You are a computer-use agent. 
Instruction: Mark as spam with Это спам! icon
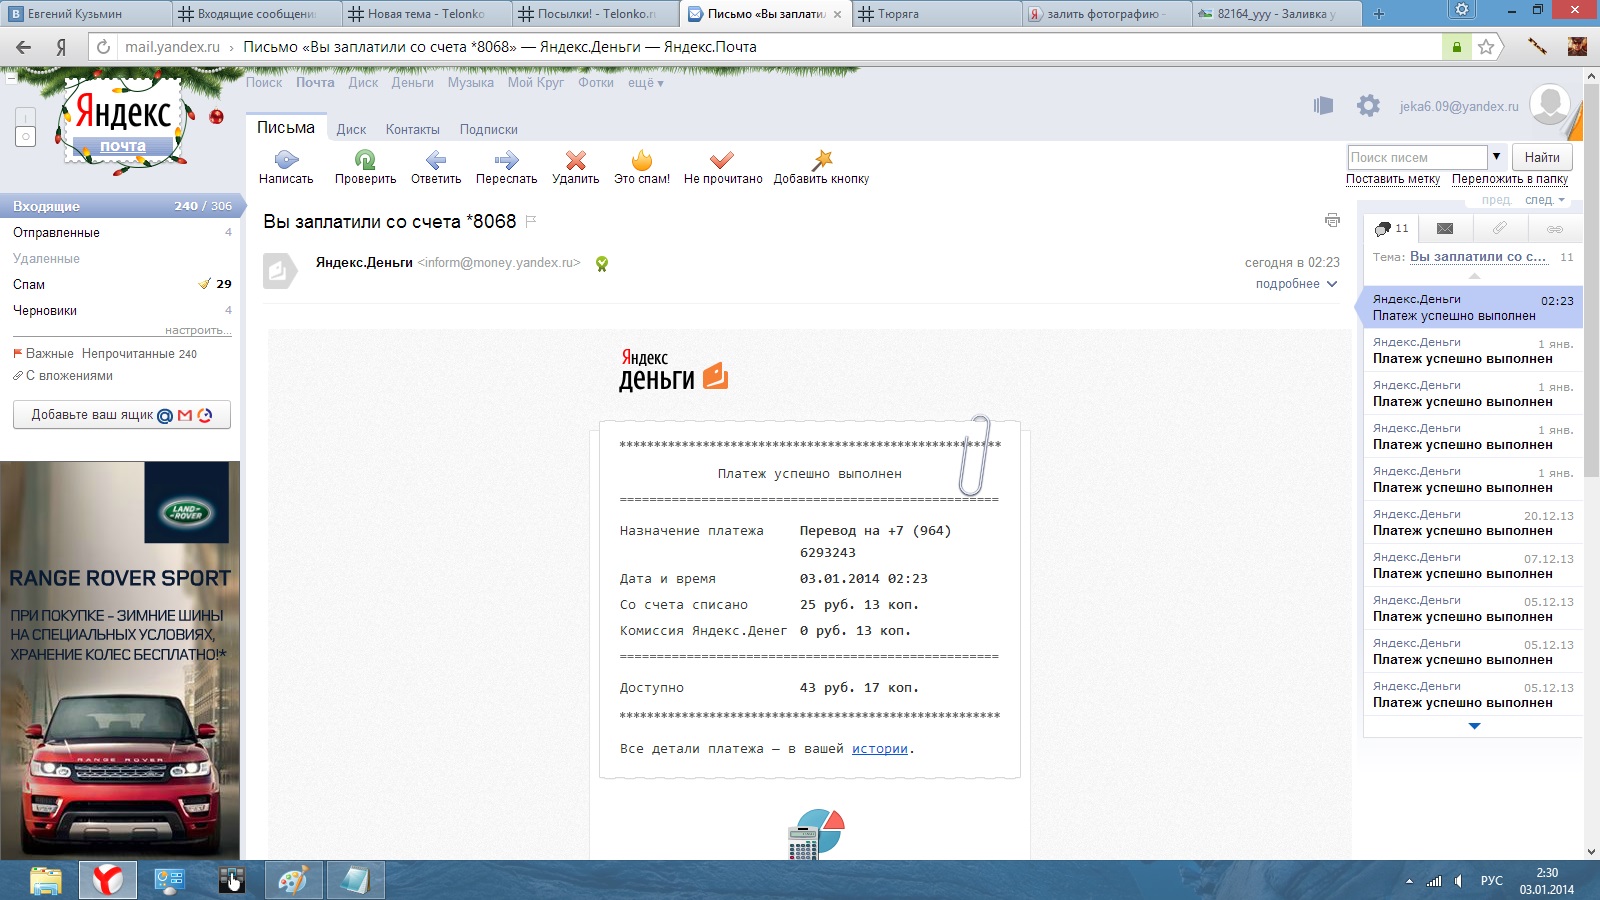pos(642,159)
